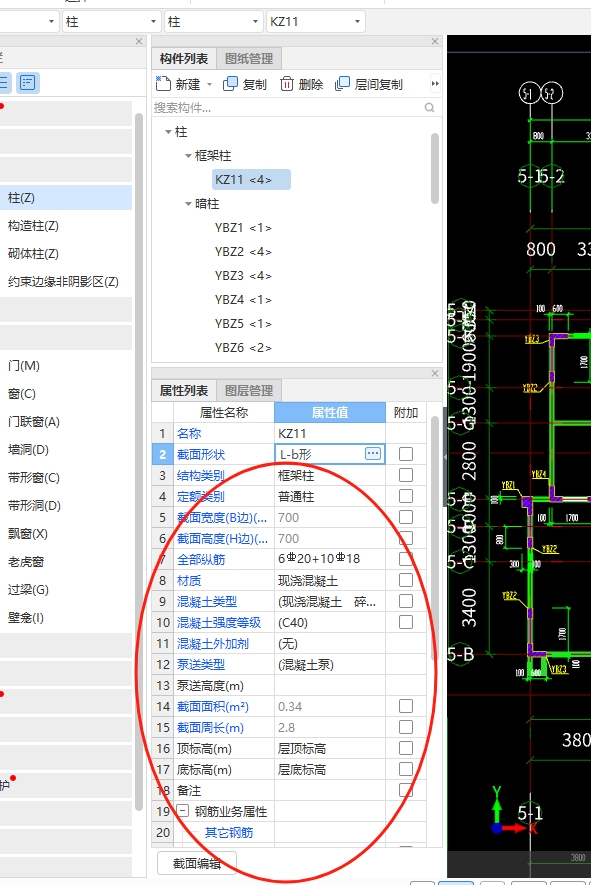Open the 新建 dropdown arrow

209,85
